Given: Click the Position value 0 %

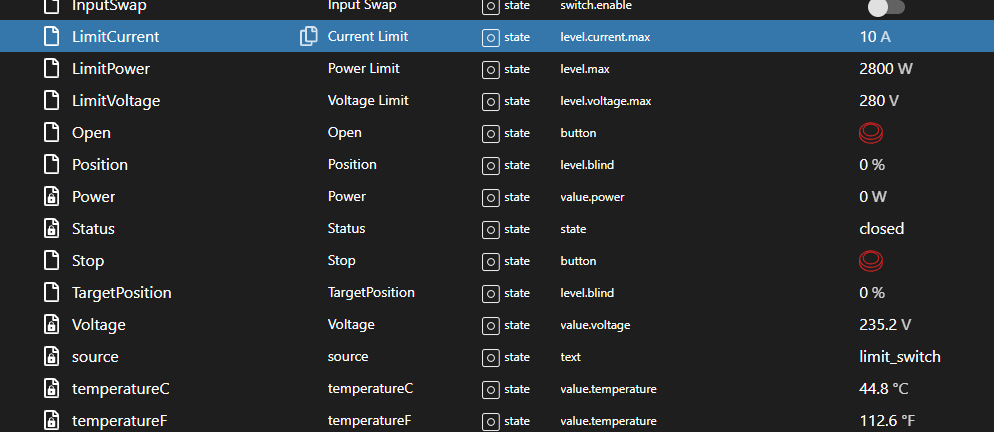Looking at the screenshot, I should (872, 165).
